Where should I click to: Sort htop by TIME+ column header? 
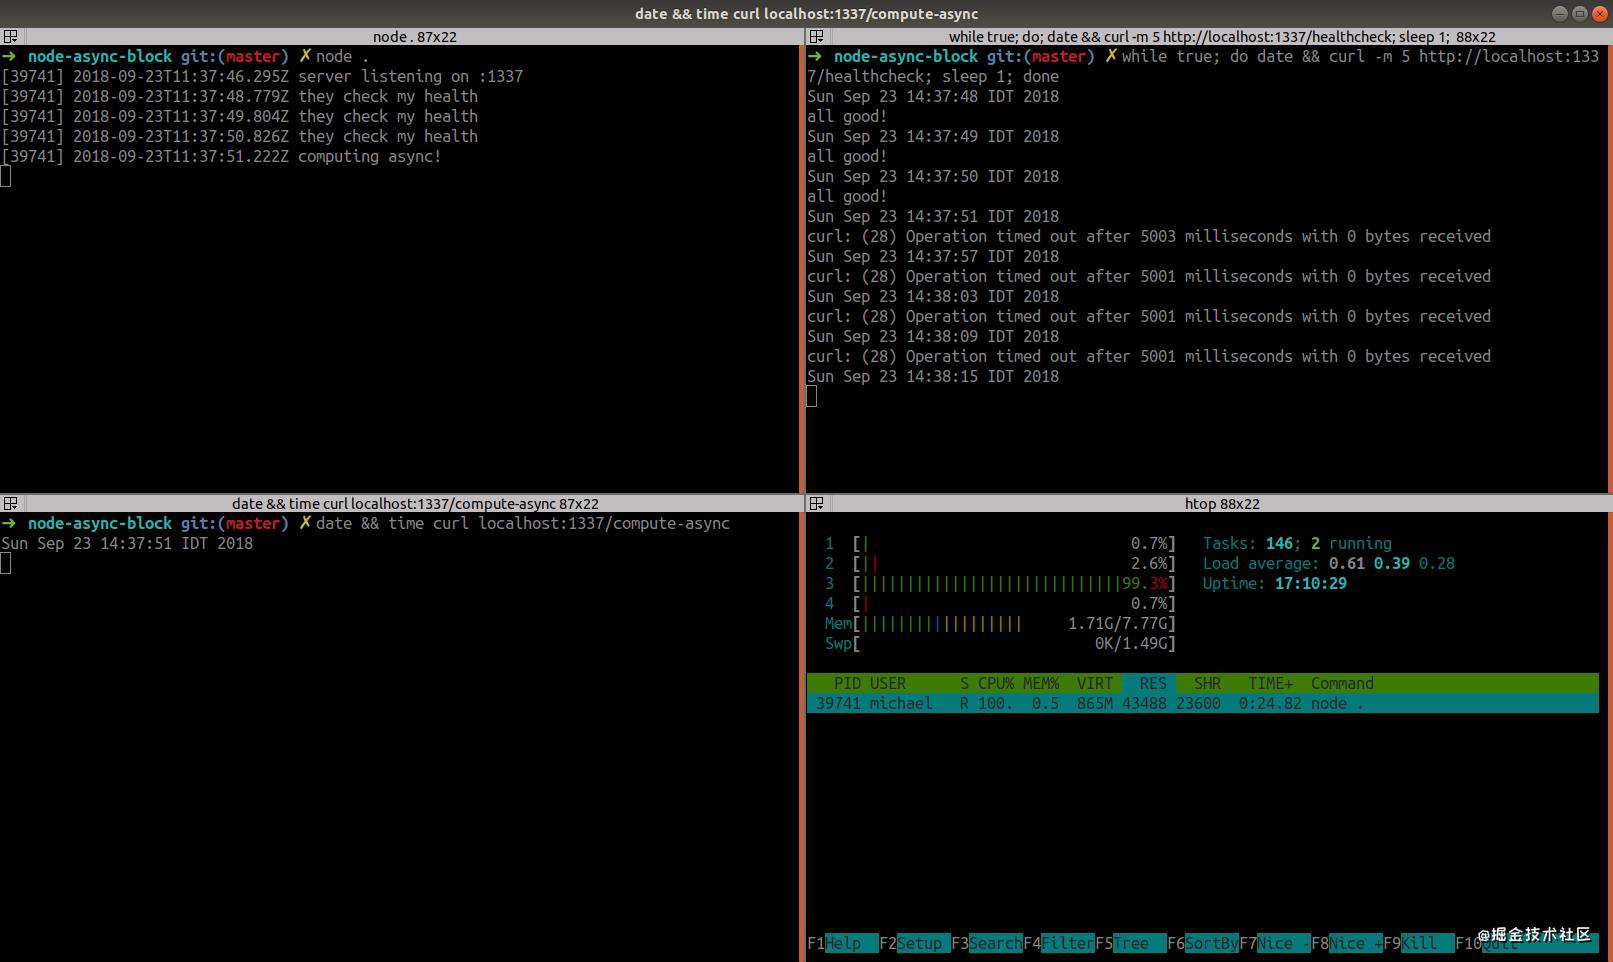click(1270, 683)
